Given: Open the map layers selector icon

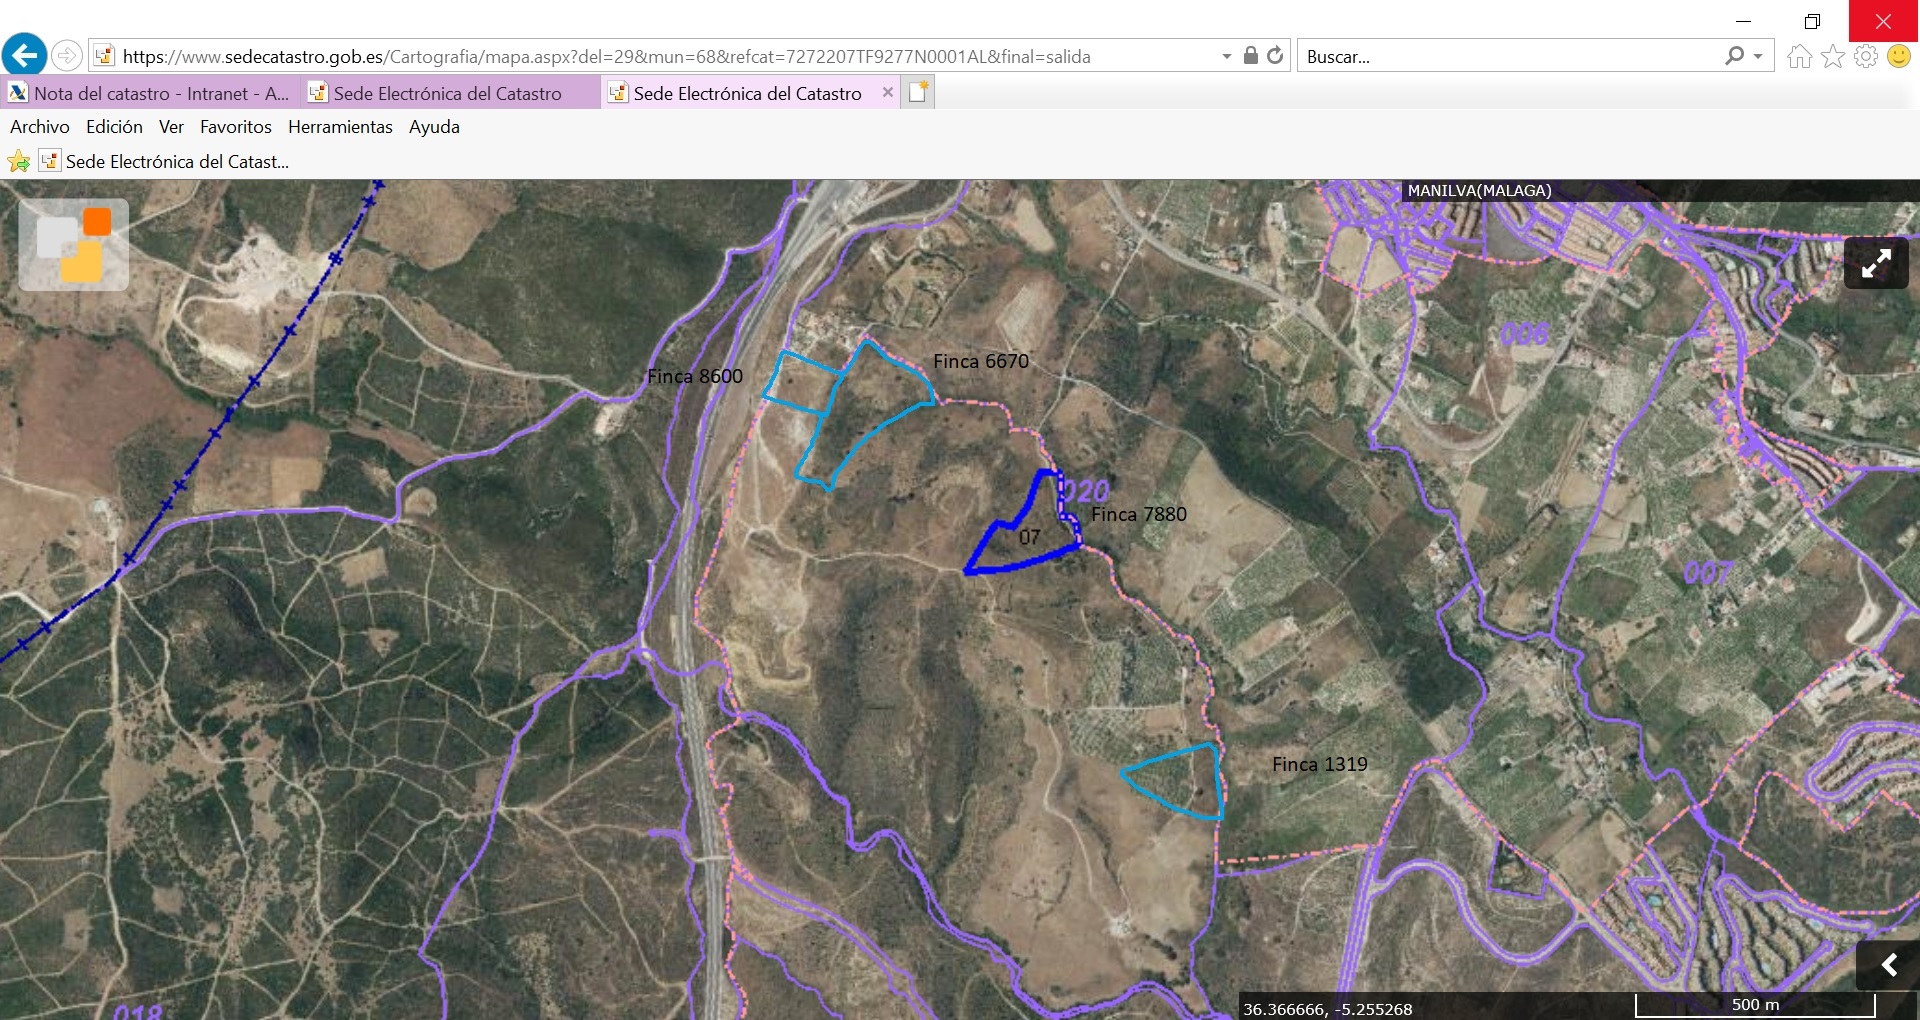Looking at the screenshot, I should (x=74, y=244).
